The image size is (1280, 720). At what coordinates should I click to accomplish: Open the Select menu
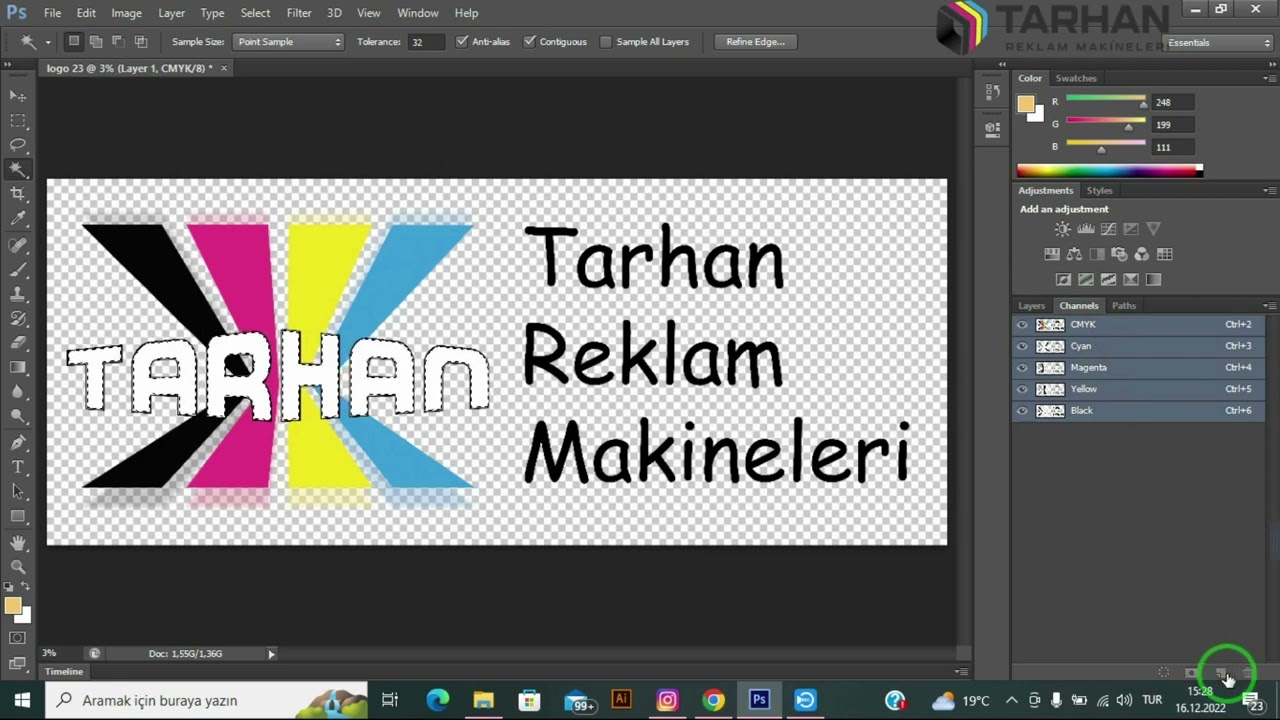(255, 13)
